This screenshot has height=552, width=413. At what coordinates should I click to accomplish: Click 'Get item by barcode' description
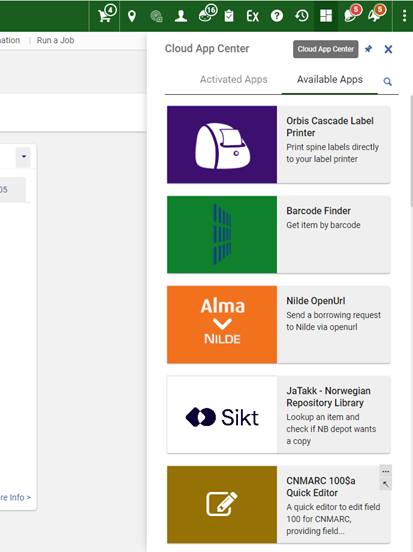323,225
